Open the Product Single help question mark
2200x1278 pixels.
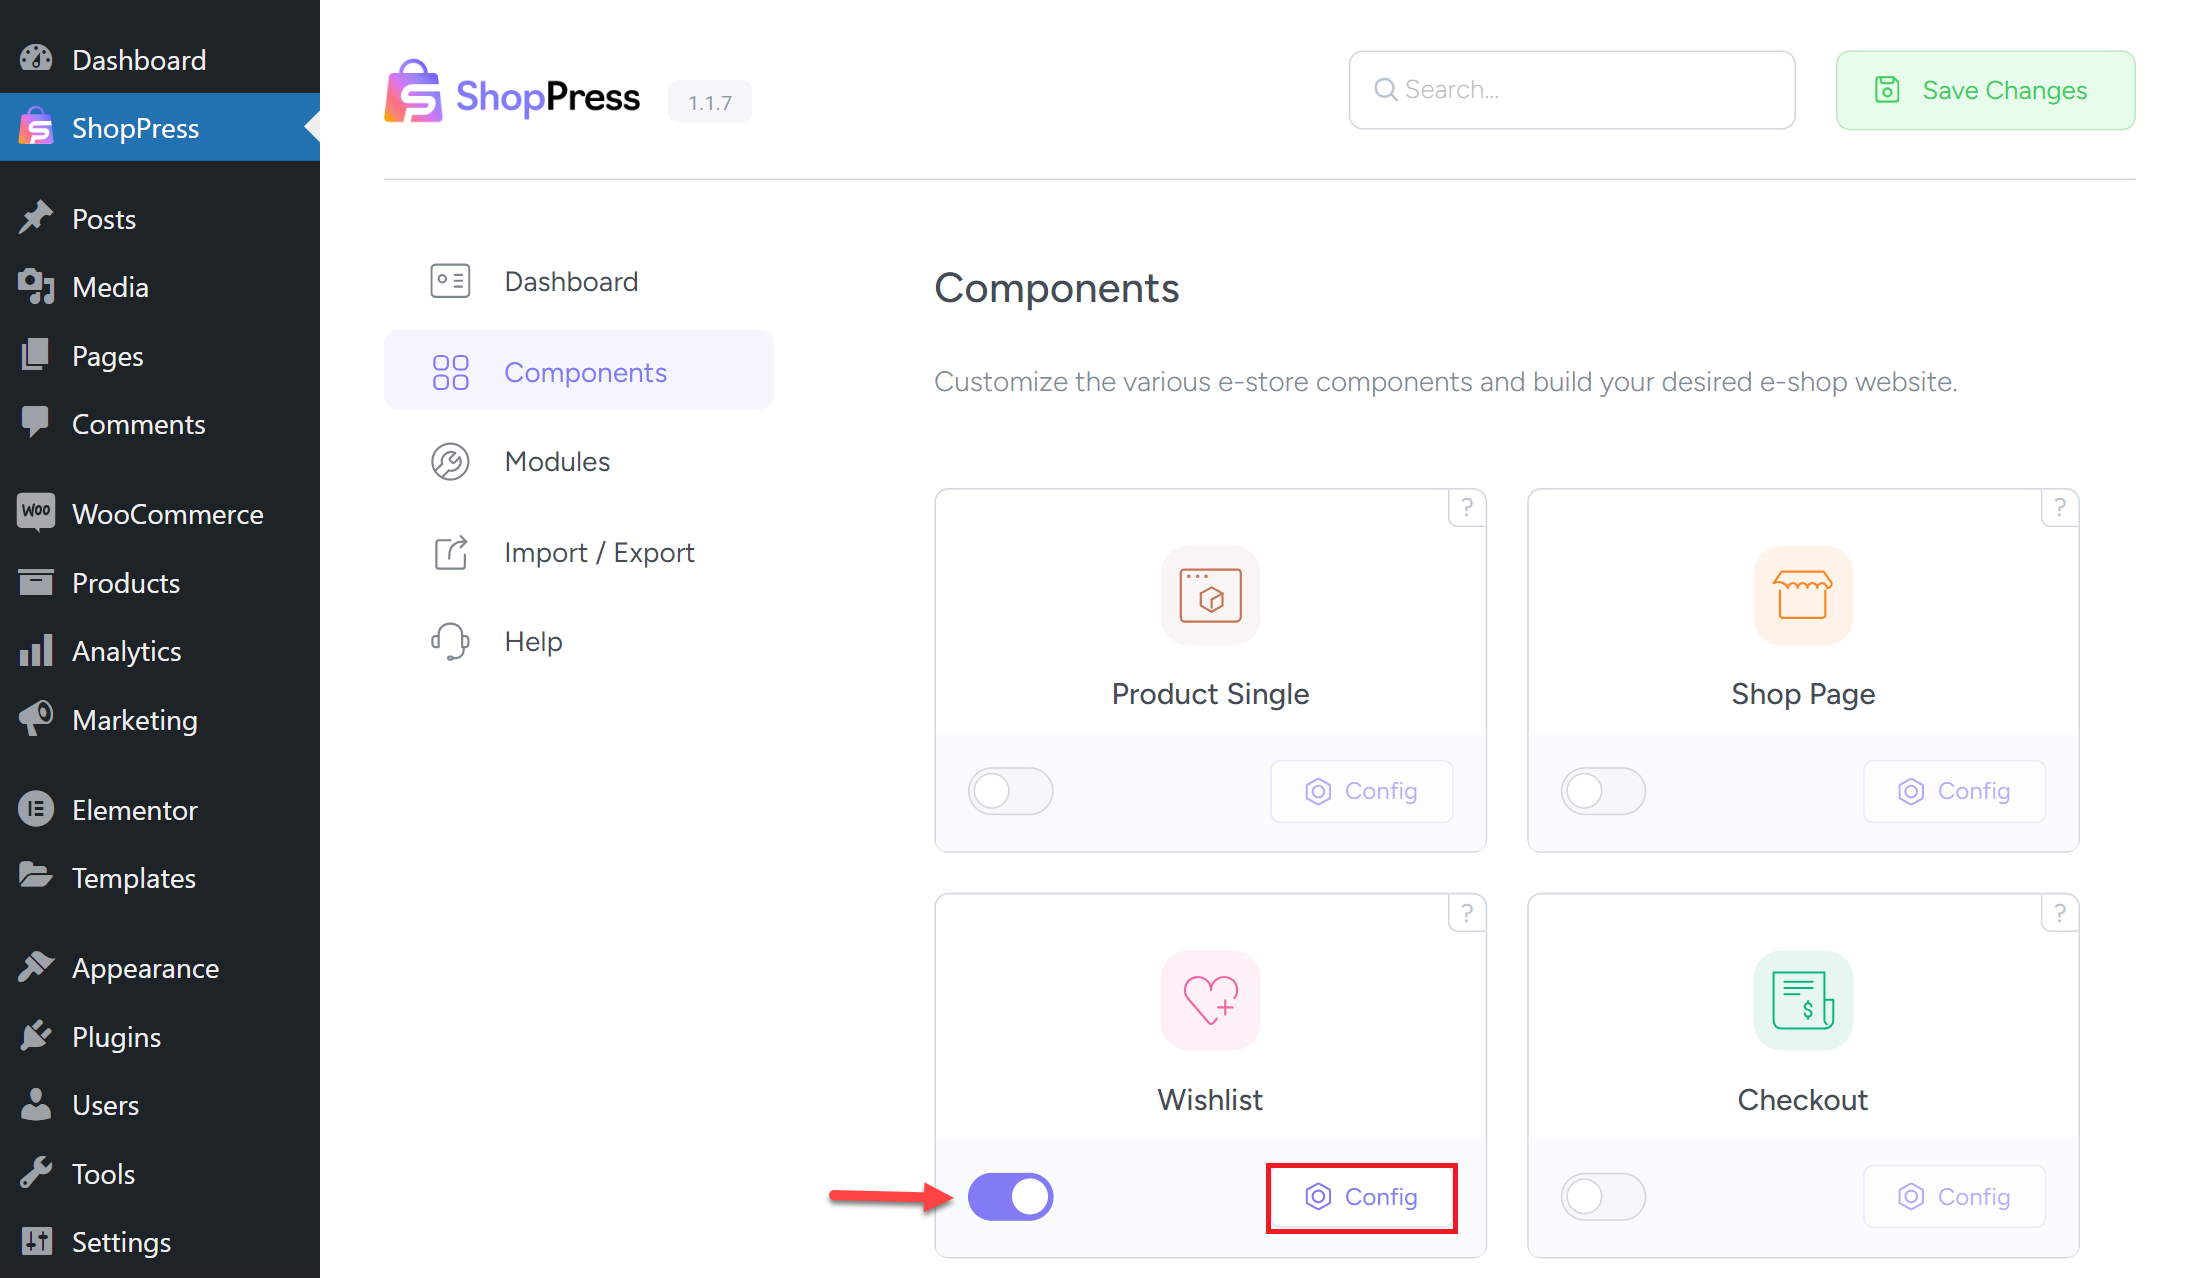1466,508
